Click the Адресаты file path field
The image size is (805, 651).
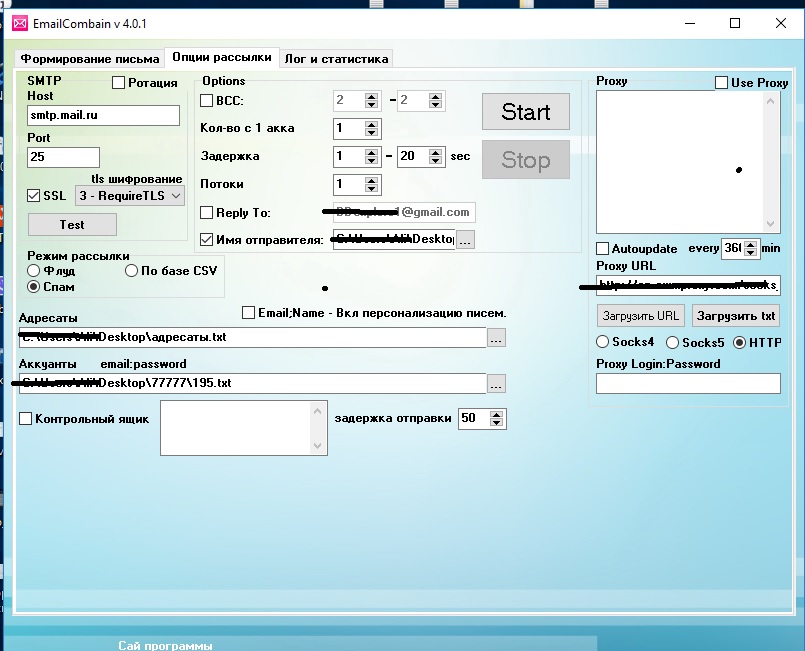[253, 337]
